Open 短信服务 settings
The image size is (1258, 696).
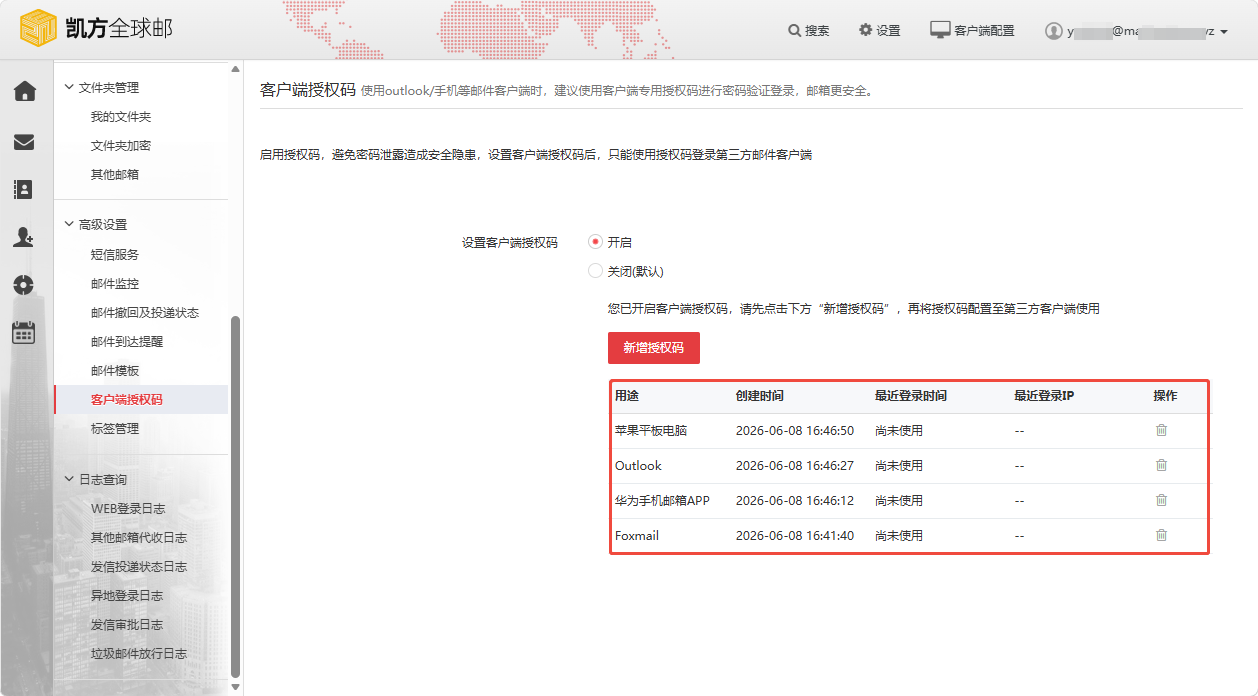click(x=115, y=255)
